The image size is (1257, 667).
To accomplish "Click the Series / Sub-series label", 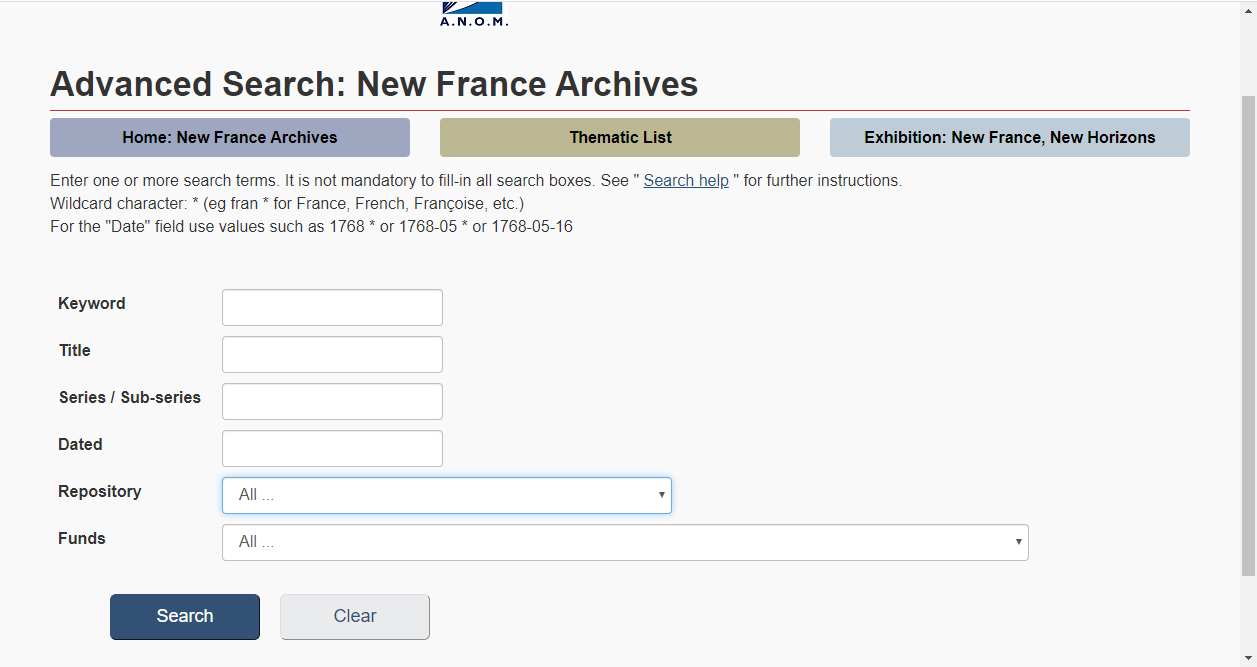I will click(130, 398).
